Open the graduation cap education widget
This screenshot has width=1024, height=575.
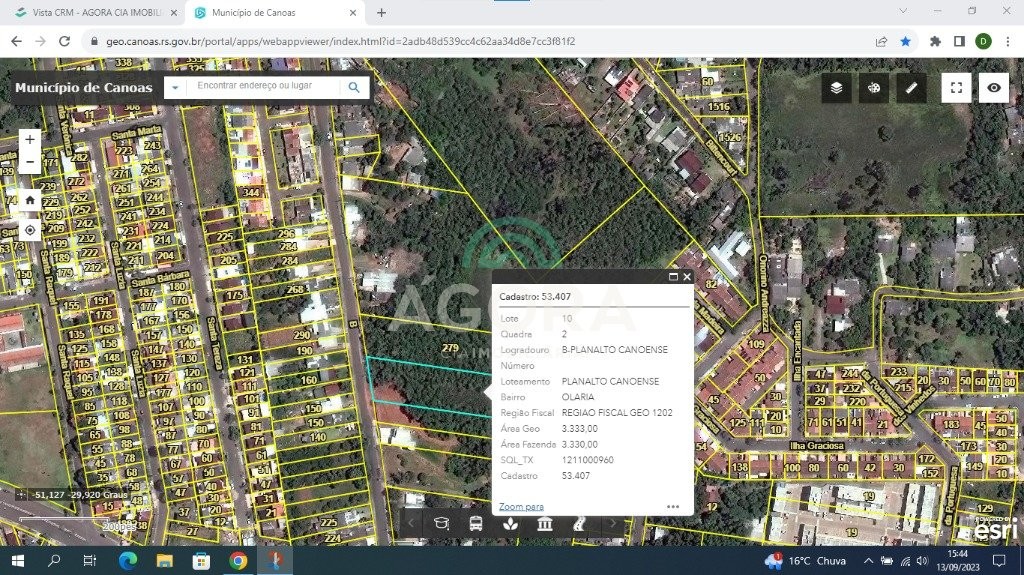point(441,524)
